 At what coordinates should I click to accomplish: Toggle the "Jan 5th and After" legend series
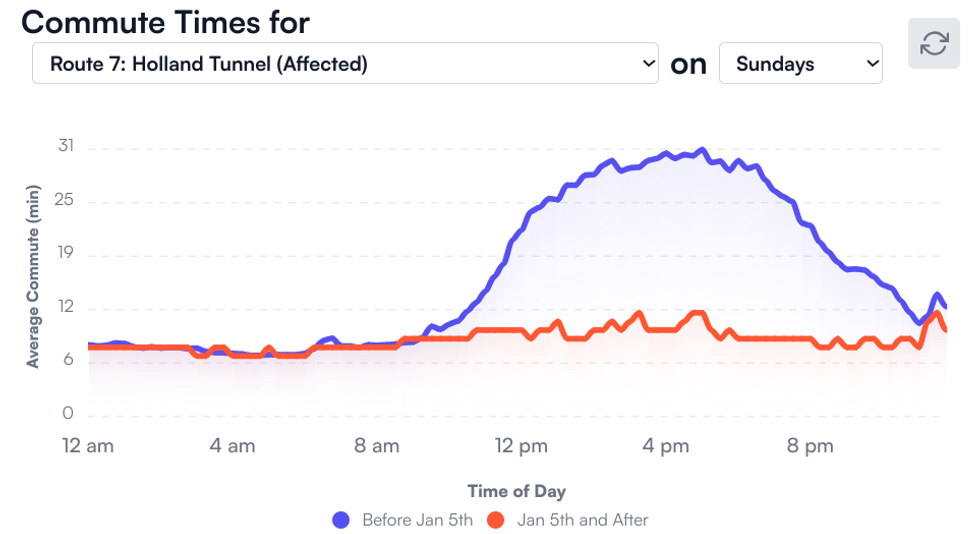coord(582,520)
